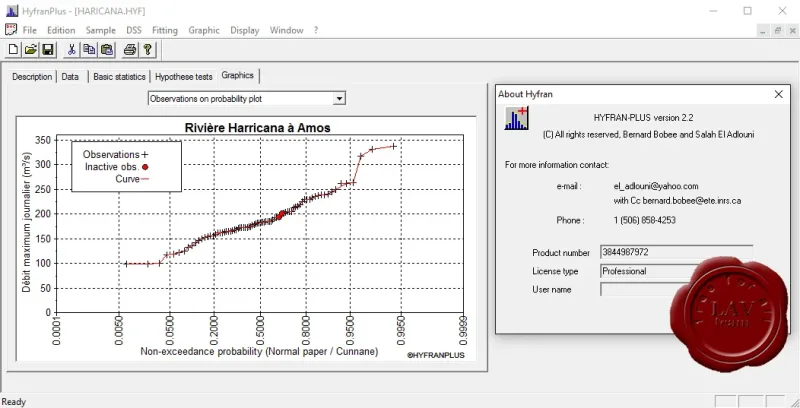Click the ©HYFRANPLUS chart credit text
The image size is (800, 408).
pyautogui.click(x=436, y=355)
